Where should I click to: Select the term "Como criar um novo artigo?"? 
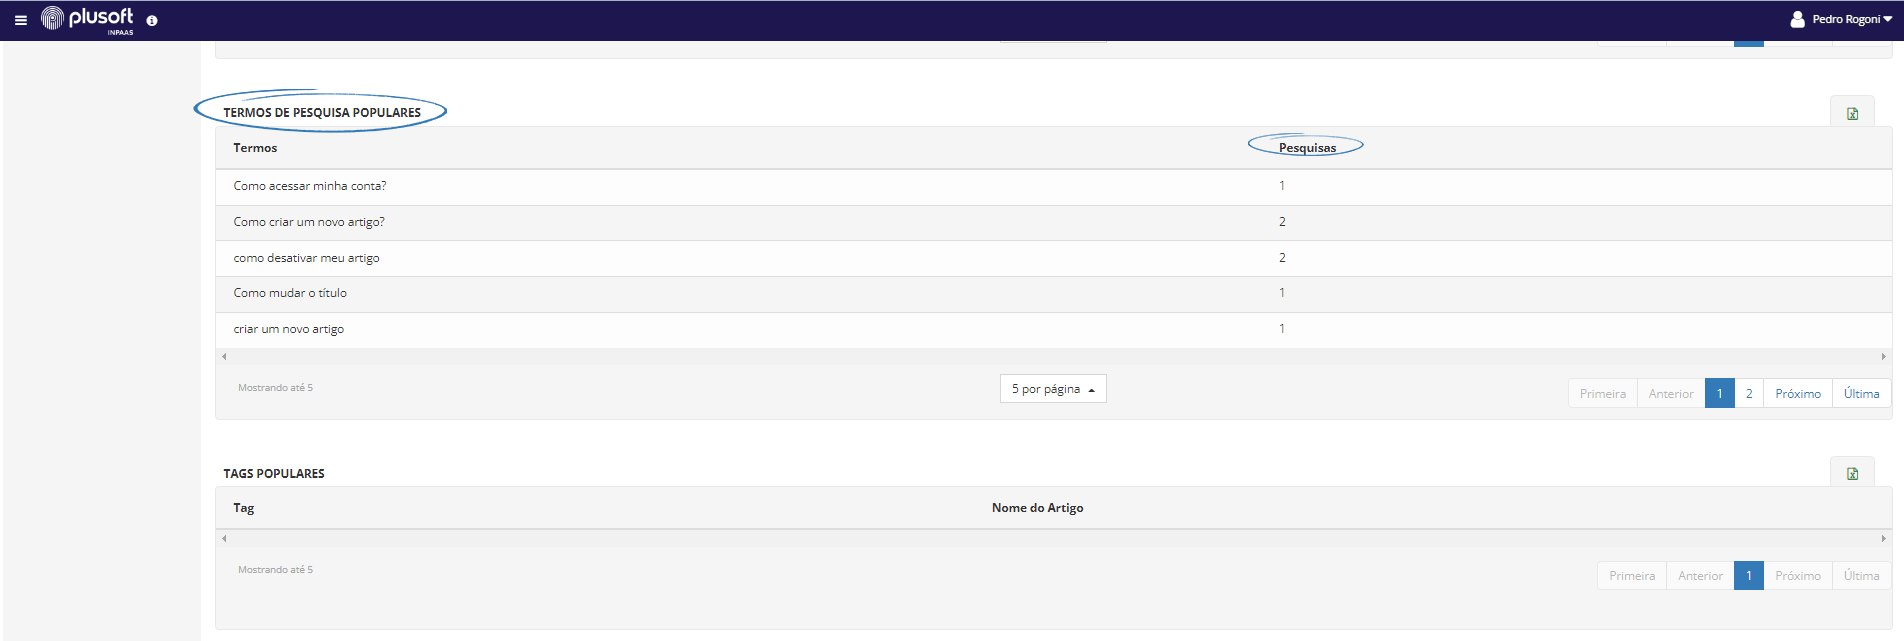[x=309, y=222]
